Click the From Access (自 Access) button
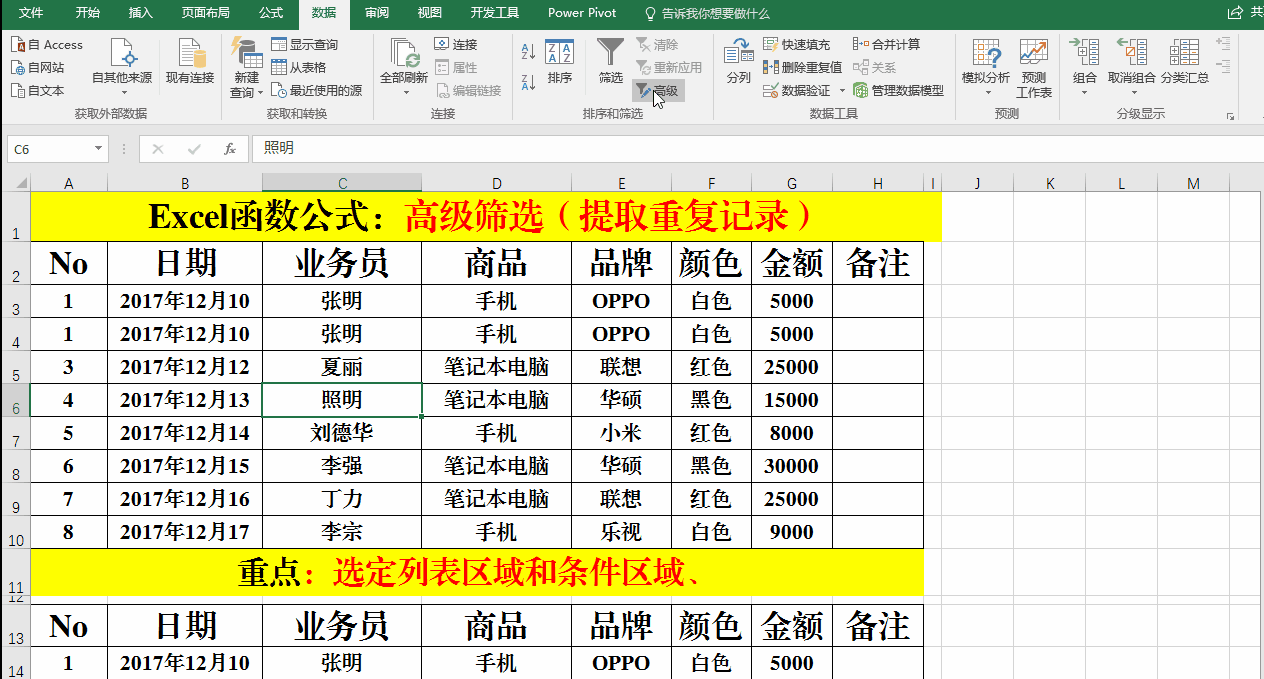 (47, 44)
